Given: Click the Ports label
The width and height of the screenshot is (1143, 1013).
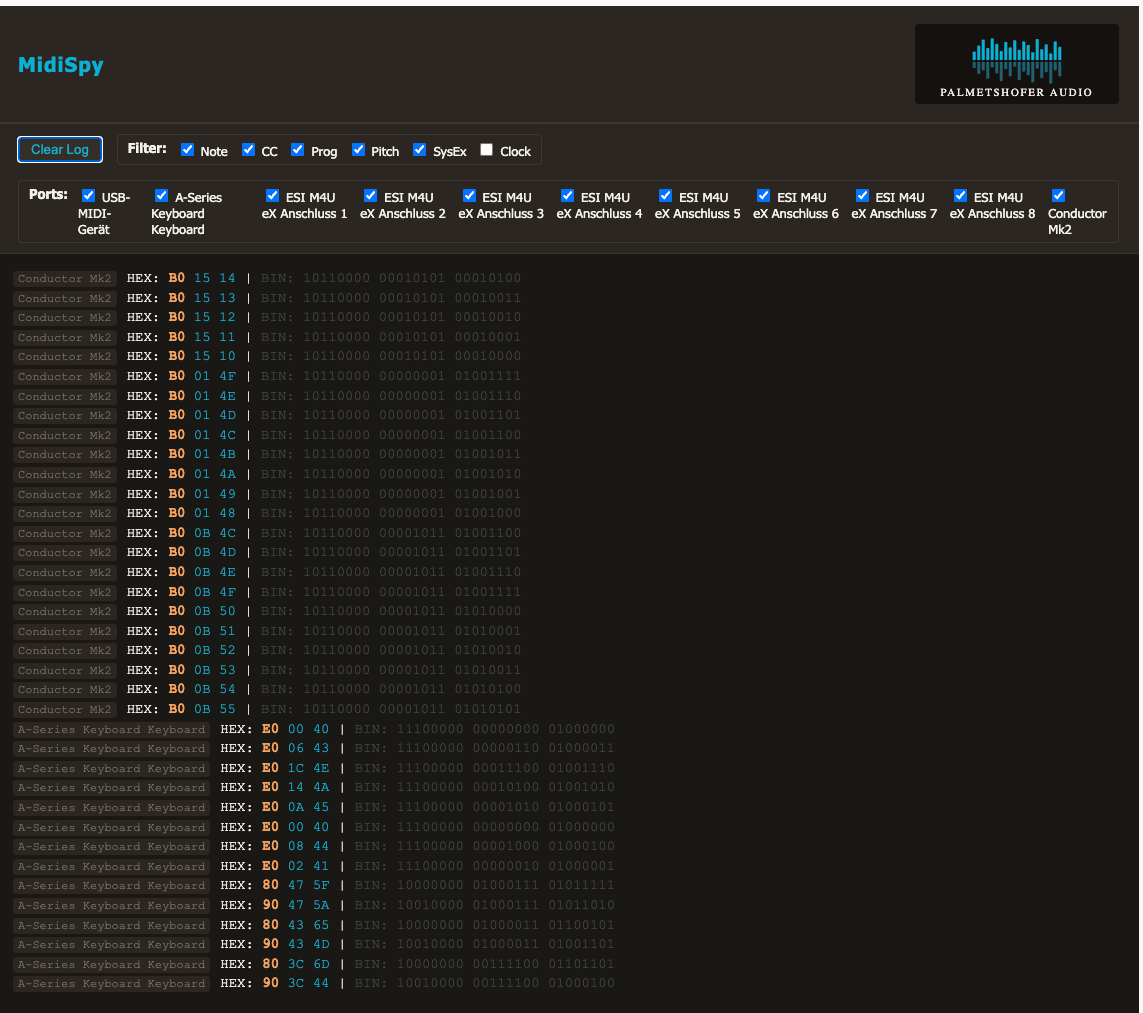Looking at the screenshot, I should click(x=48, y=195).
